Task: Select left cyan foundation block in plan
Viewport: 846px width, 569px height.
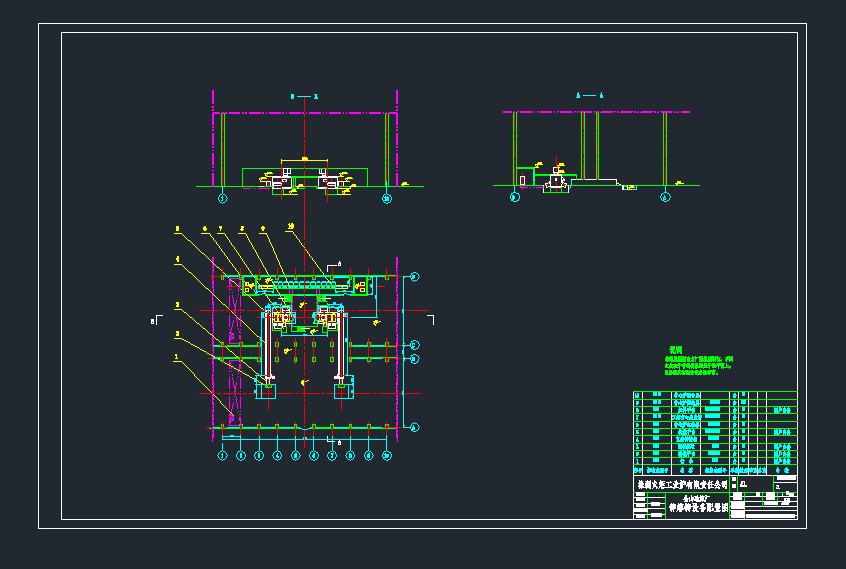Action: 266,391
